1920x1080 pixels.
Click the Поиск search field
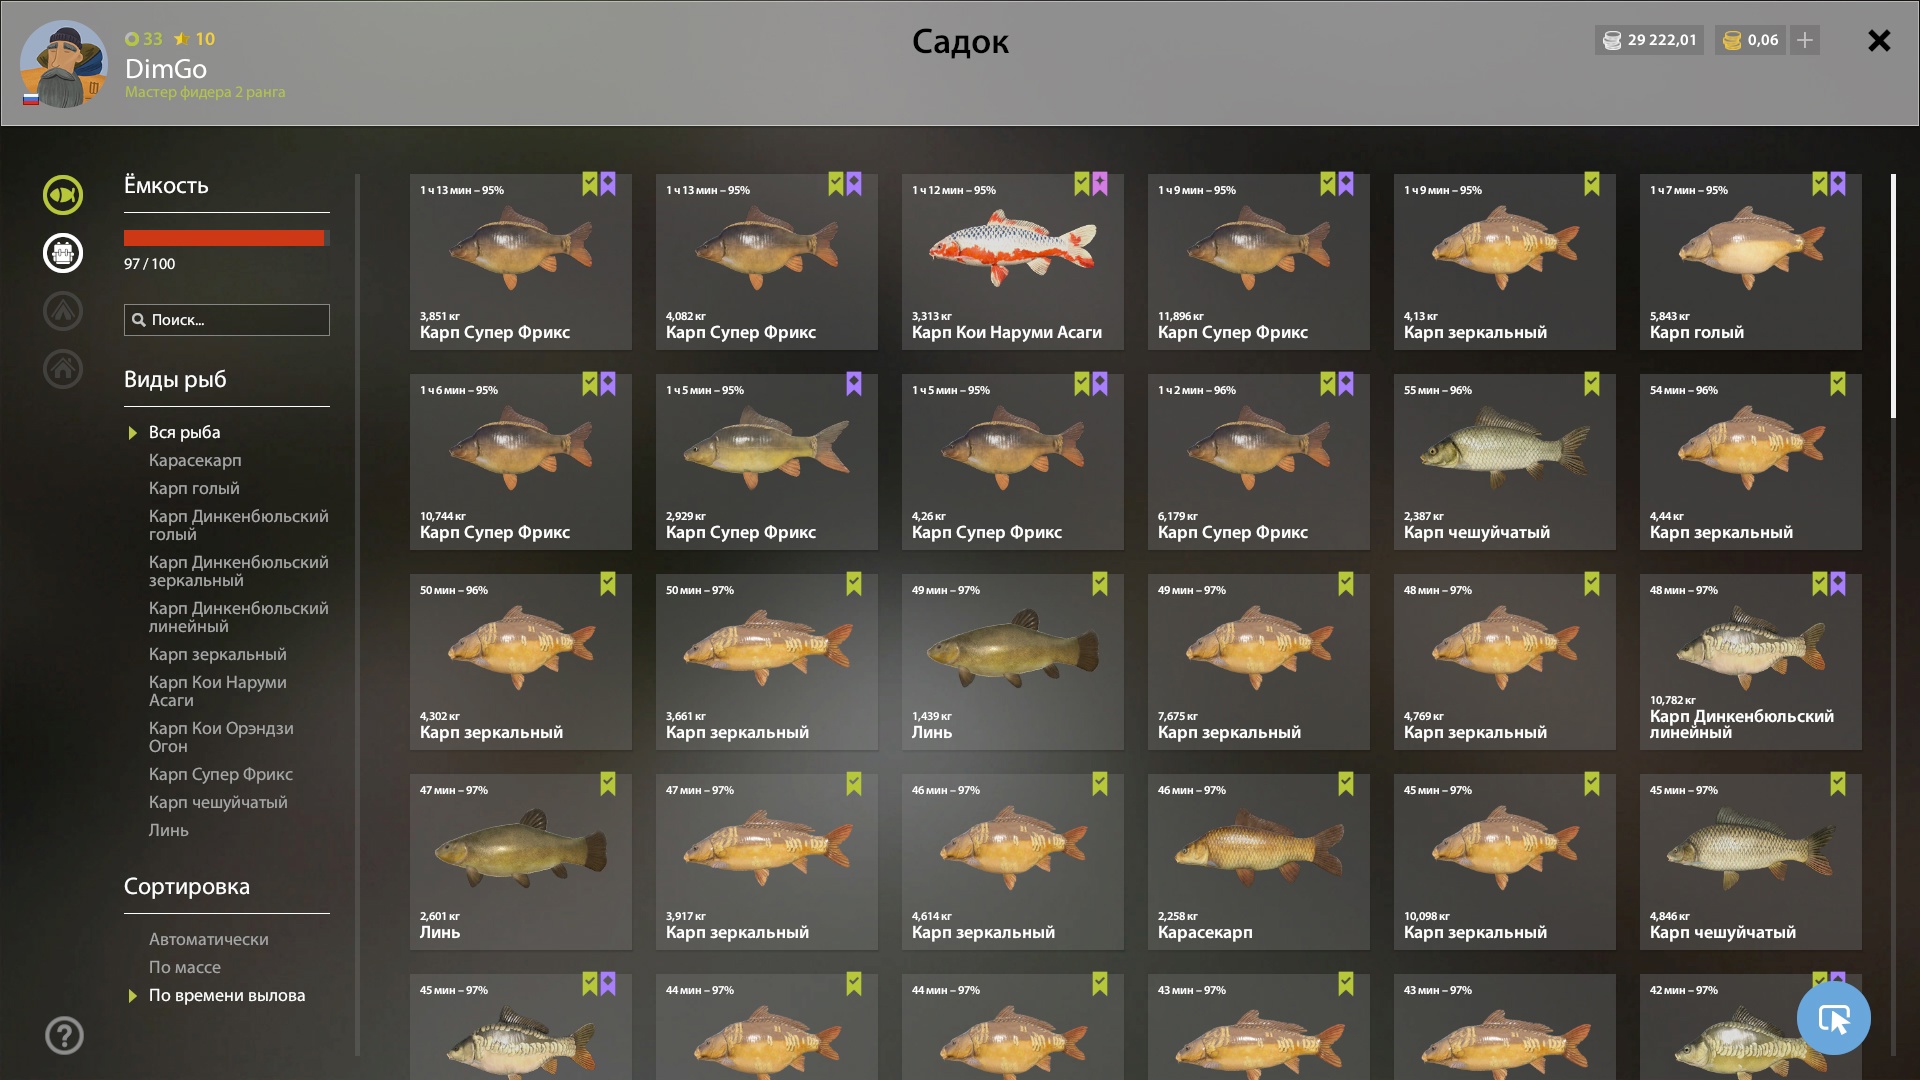(x=227, y=320)
